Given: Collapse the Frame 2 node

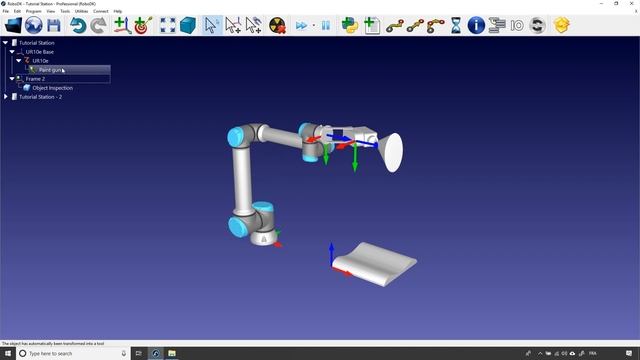Looking at the screenshot, I should pos(12,78).
